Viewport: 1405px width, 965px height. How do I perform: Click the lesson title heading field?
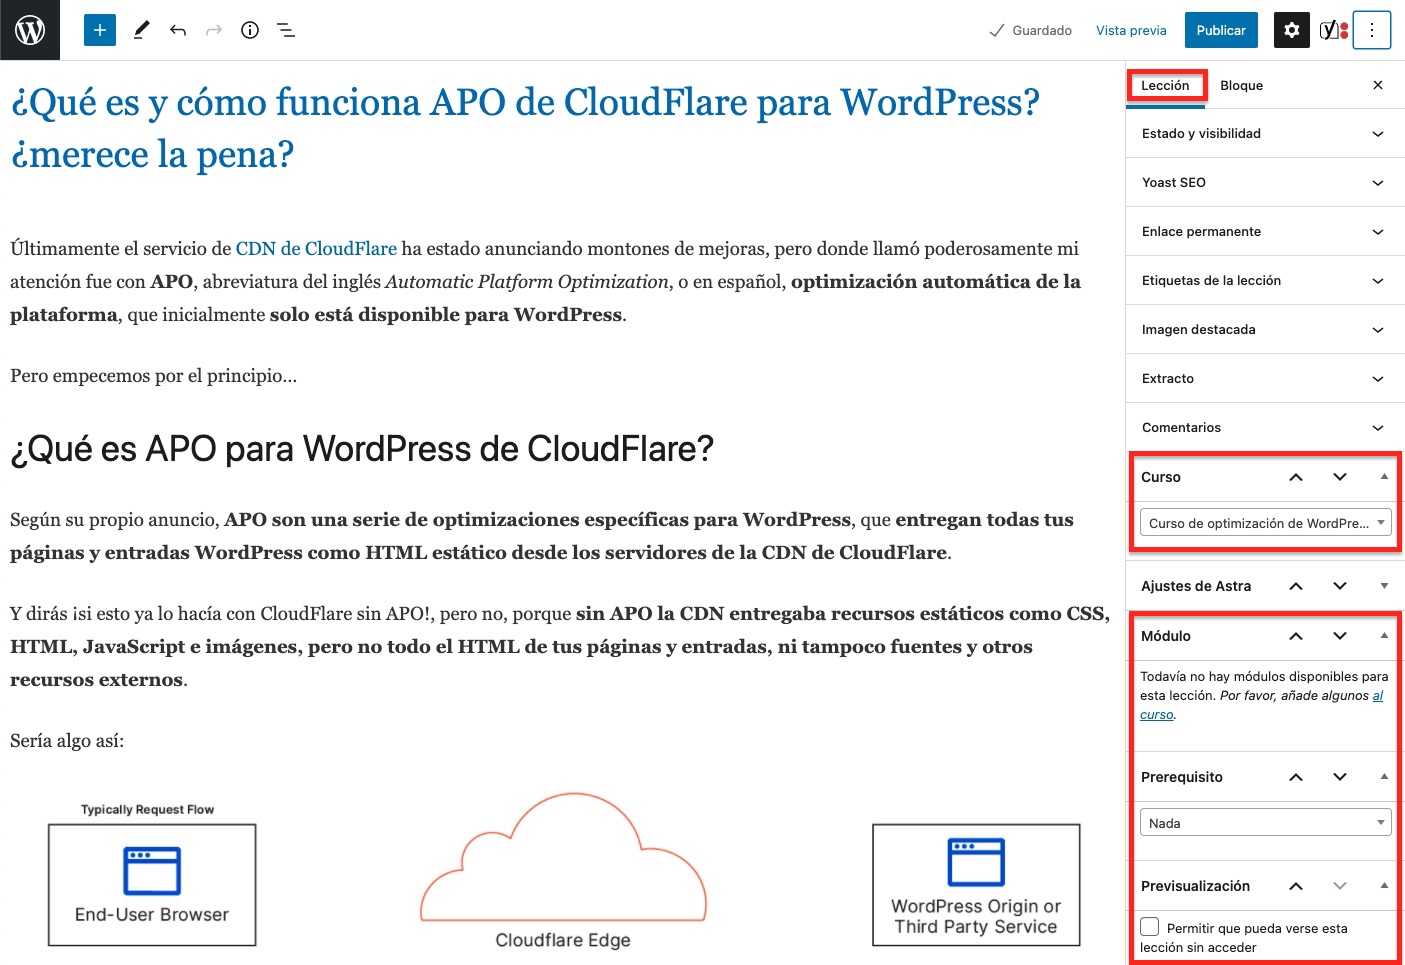525,128
